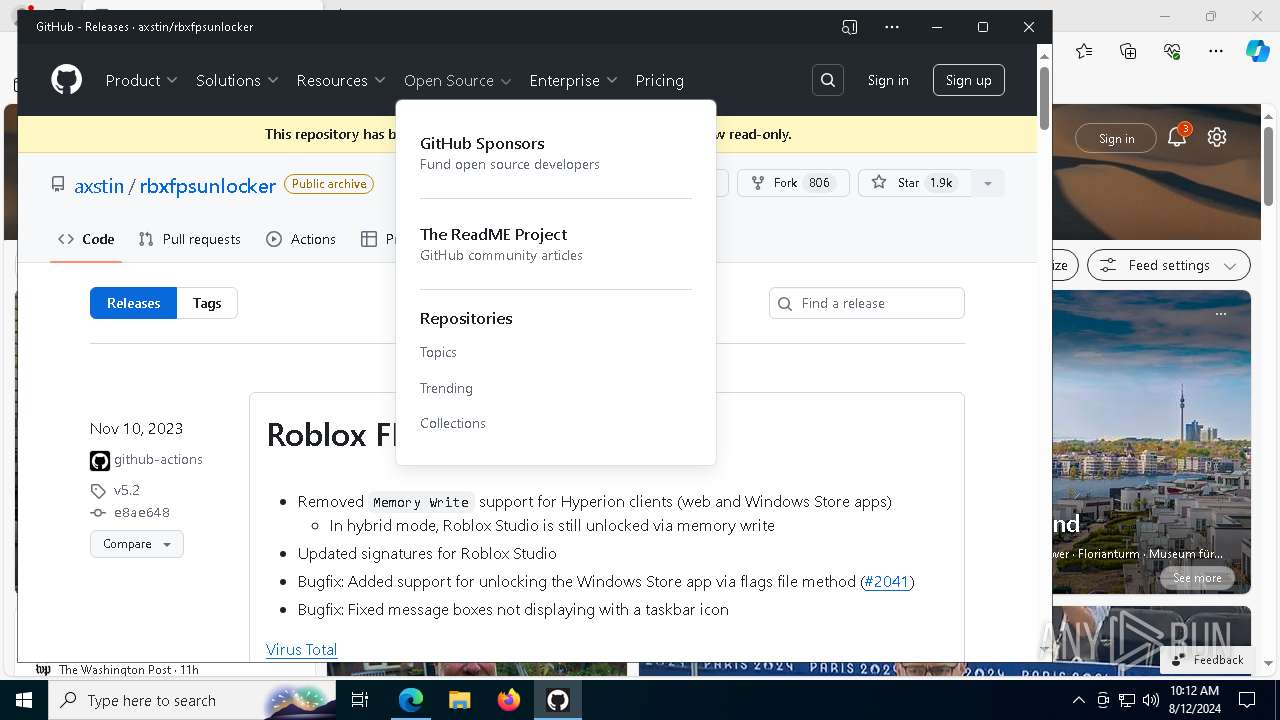The height and width of the screenshot is (720, 1280).
Task: Open github-actions author avatar
Action: tap(100, 460)
